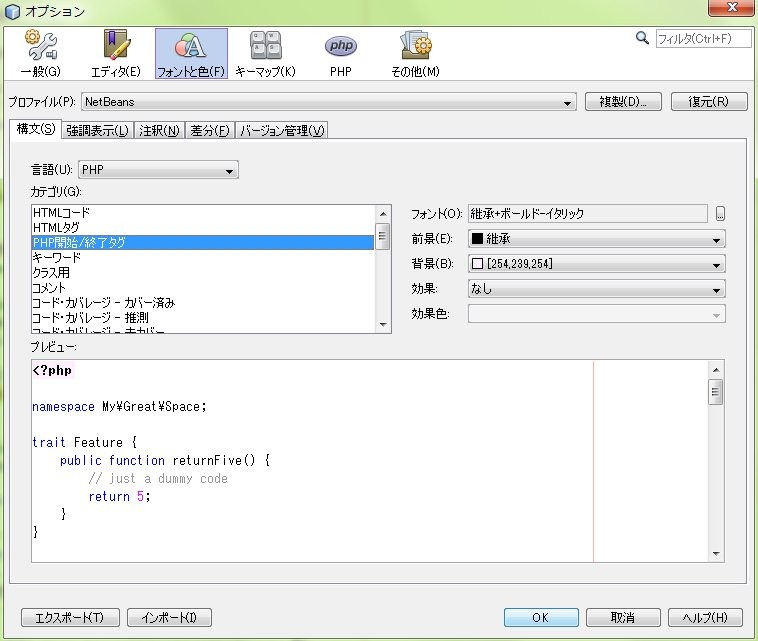Click the filter field フィルタ(Ctrl+F)
The height and width of the screenshot is (641, 758).
[703, 38]
